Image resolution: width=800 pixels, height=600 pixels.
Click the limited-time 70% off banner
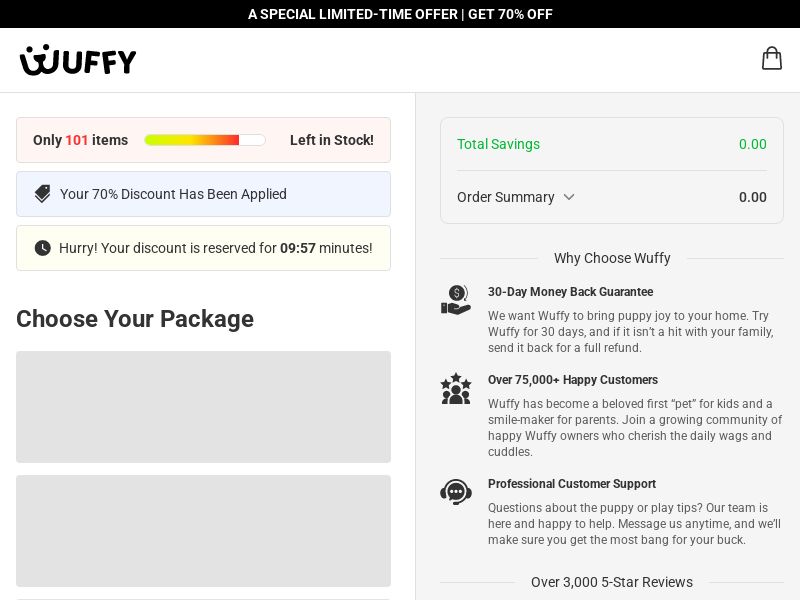(400, 14)
